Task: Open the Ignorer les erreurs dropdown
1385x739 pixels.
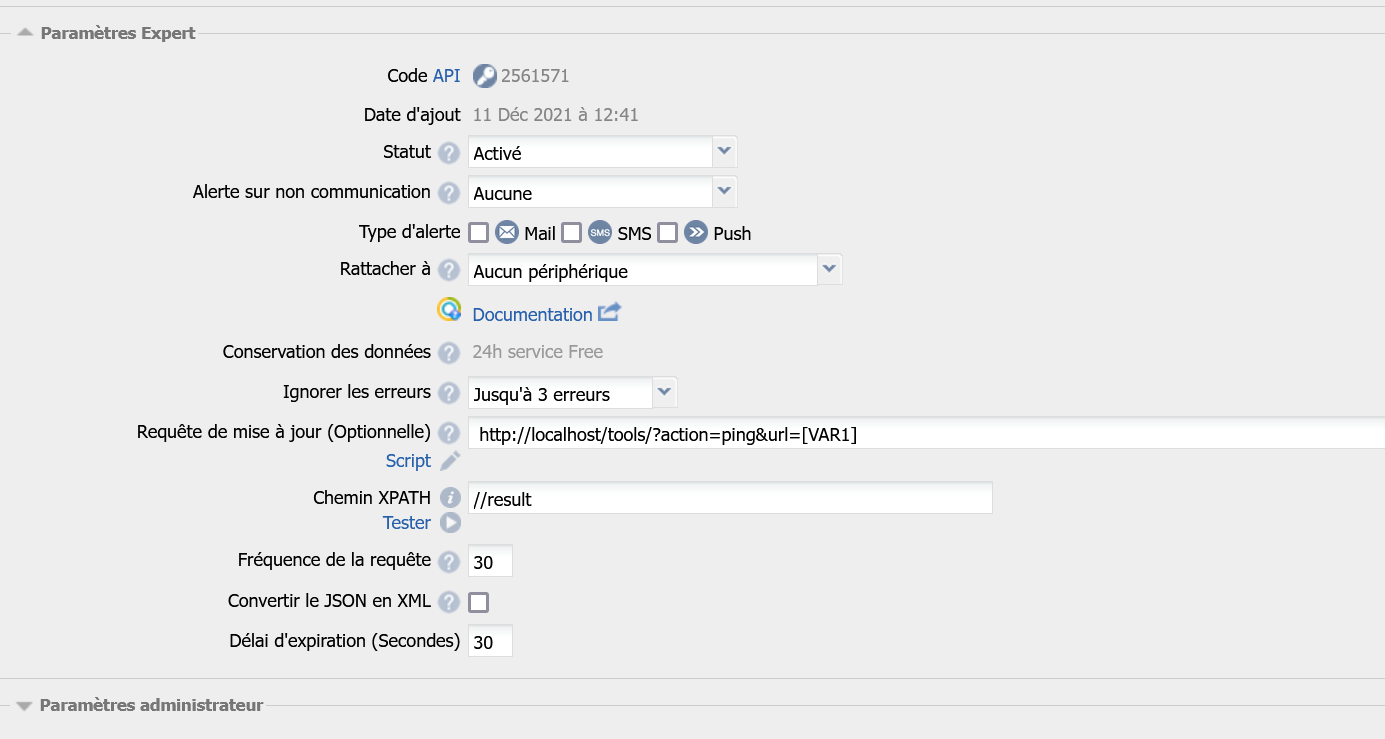Action: [x=572, y=393]
